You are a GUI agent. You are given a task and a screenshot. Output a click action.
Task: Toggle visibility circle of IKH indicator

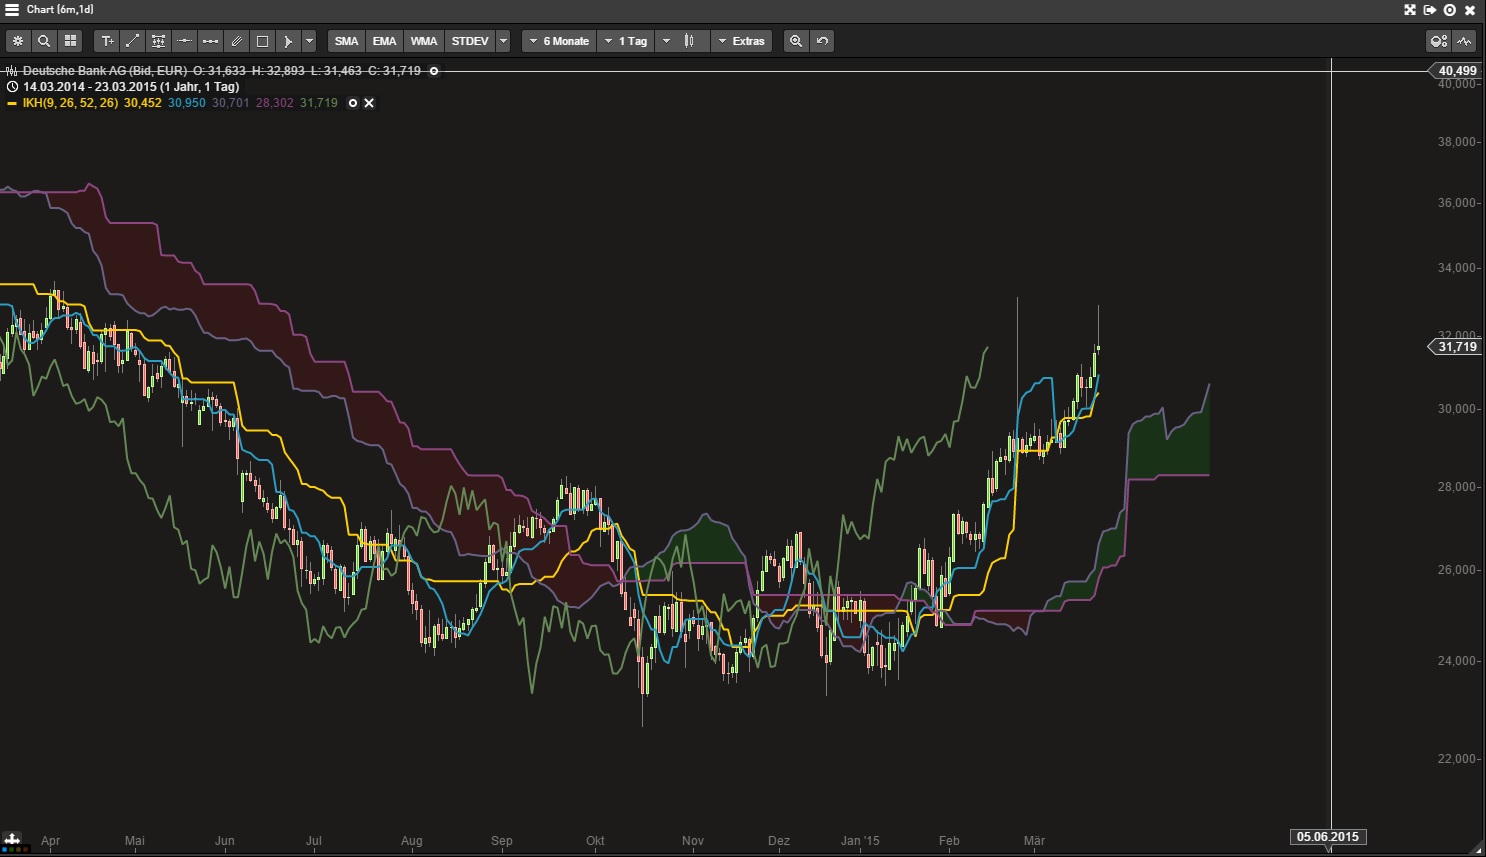click(x=352, y=103)
